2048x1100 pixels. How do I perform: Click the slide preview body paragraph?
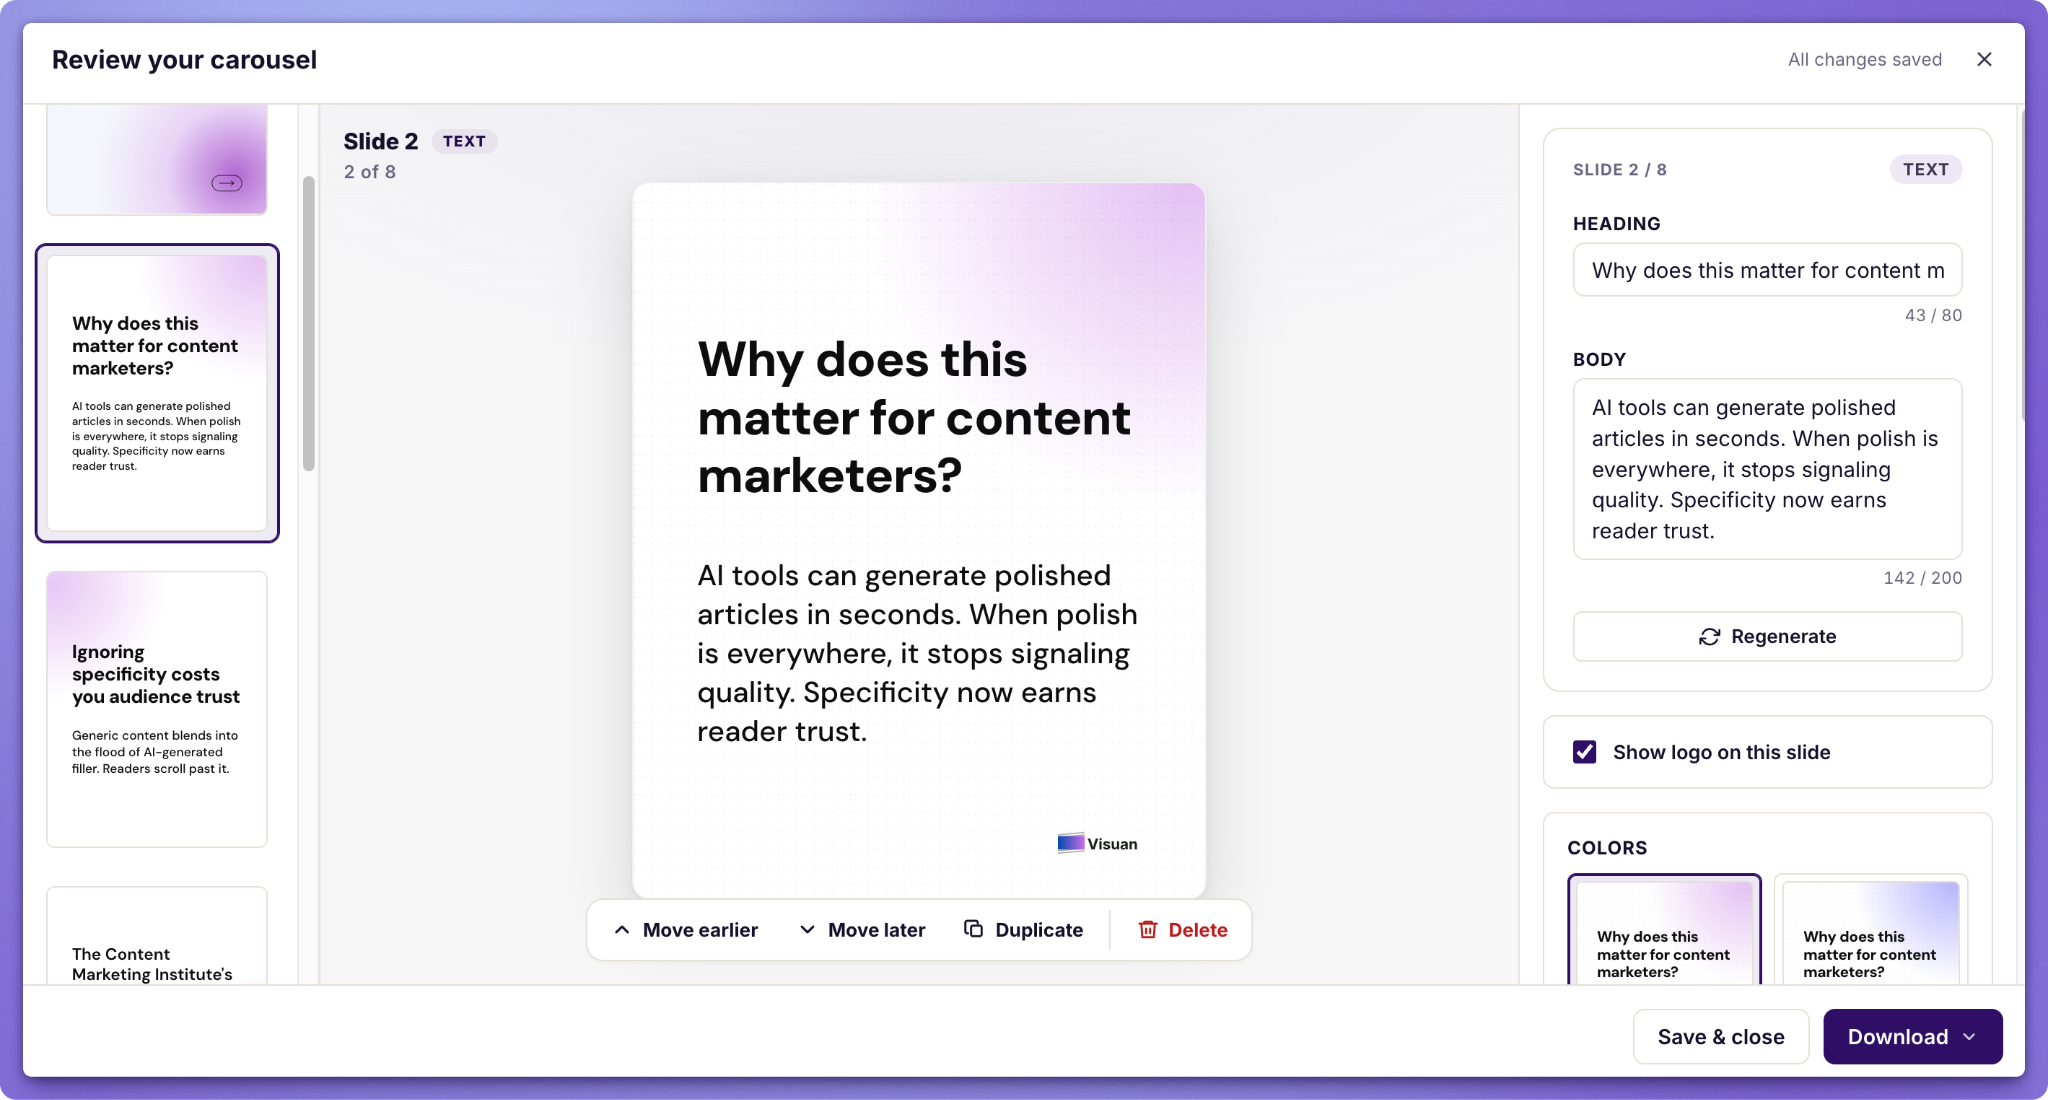[917, 653]
